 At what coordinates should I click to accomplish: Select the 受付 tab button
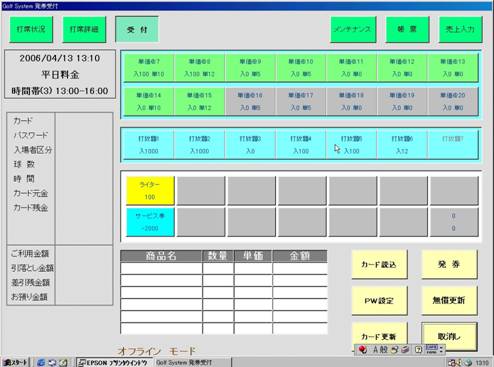(x=137, y=30)
